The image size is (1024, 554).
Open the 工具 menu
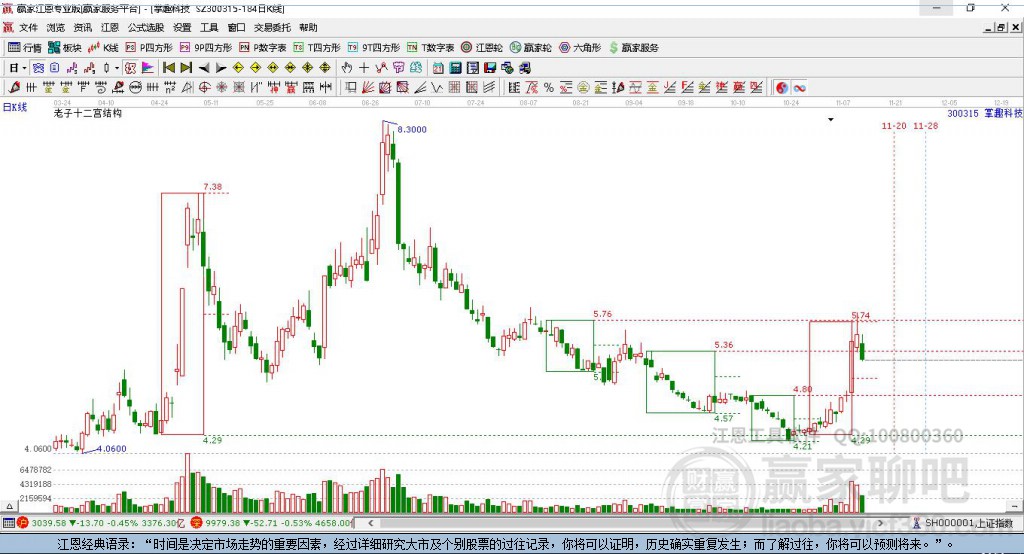tap(209, 27)
